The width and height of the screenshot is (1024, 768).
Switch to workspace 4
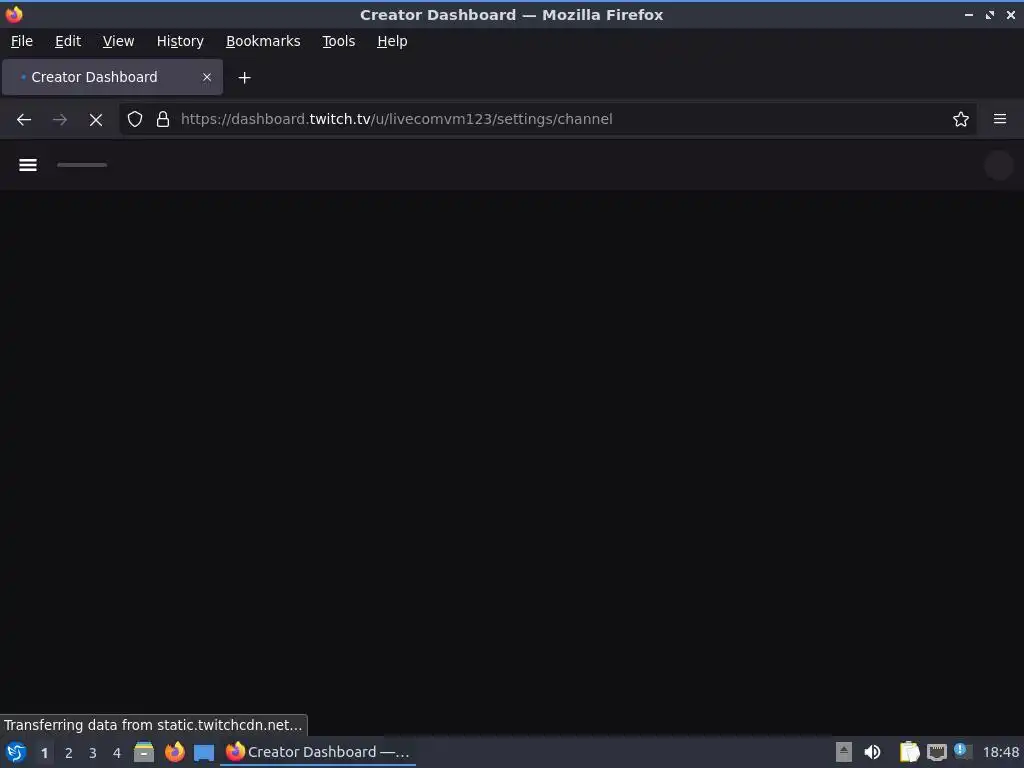(x=117, y=753)
